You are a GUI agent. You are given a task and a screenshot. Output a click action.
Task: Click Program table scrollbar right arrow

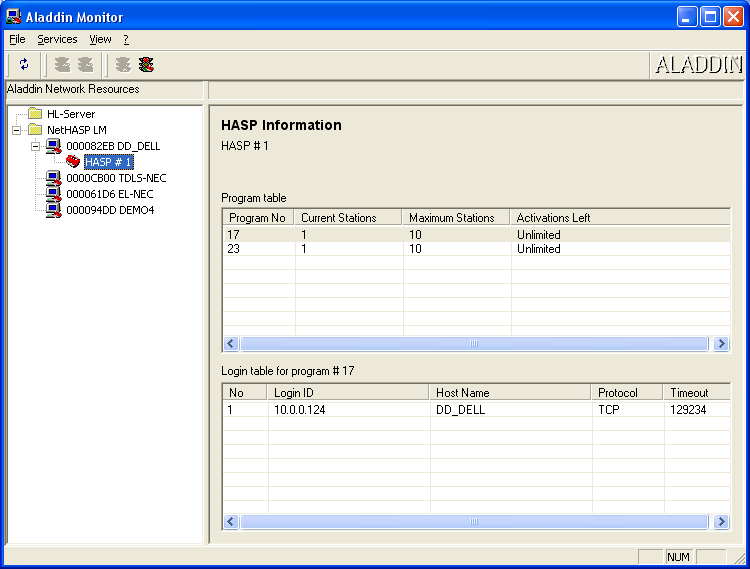pyautogui.click(x=721, y=343)
